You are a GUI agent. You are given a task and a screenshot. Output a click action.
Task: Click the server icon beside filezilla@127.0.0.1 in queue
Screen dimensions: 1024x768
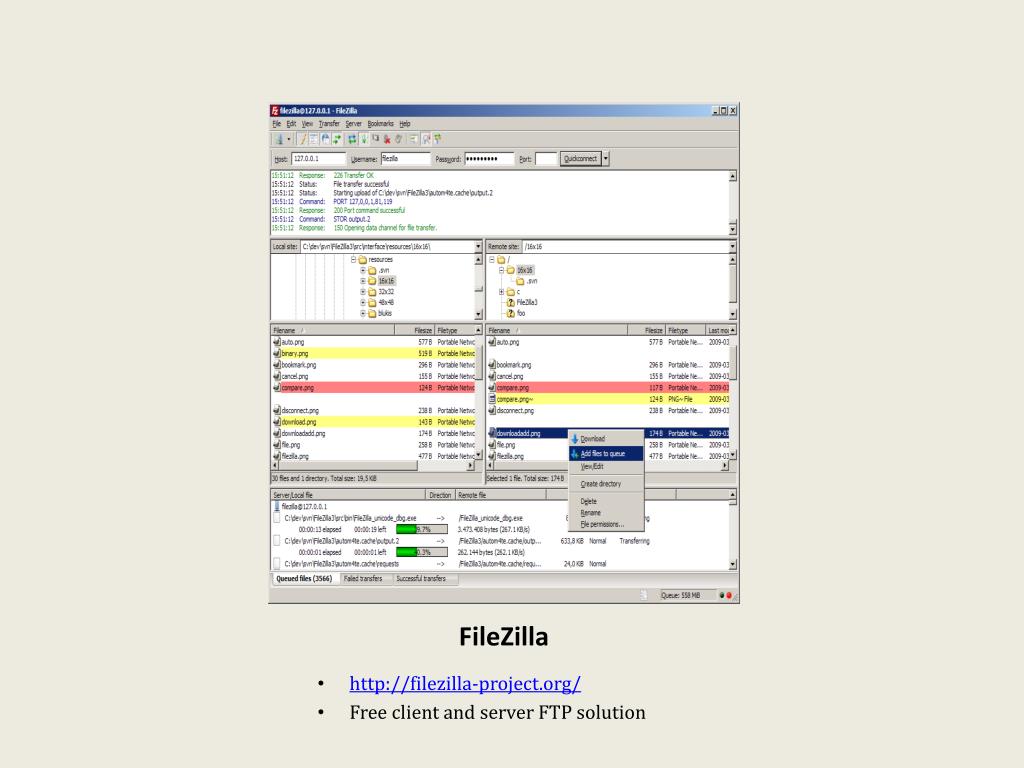tap(277, 506)
